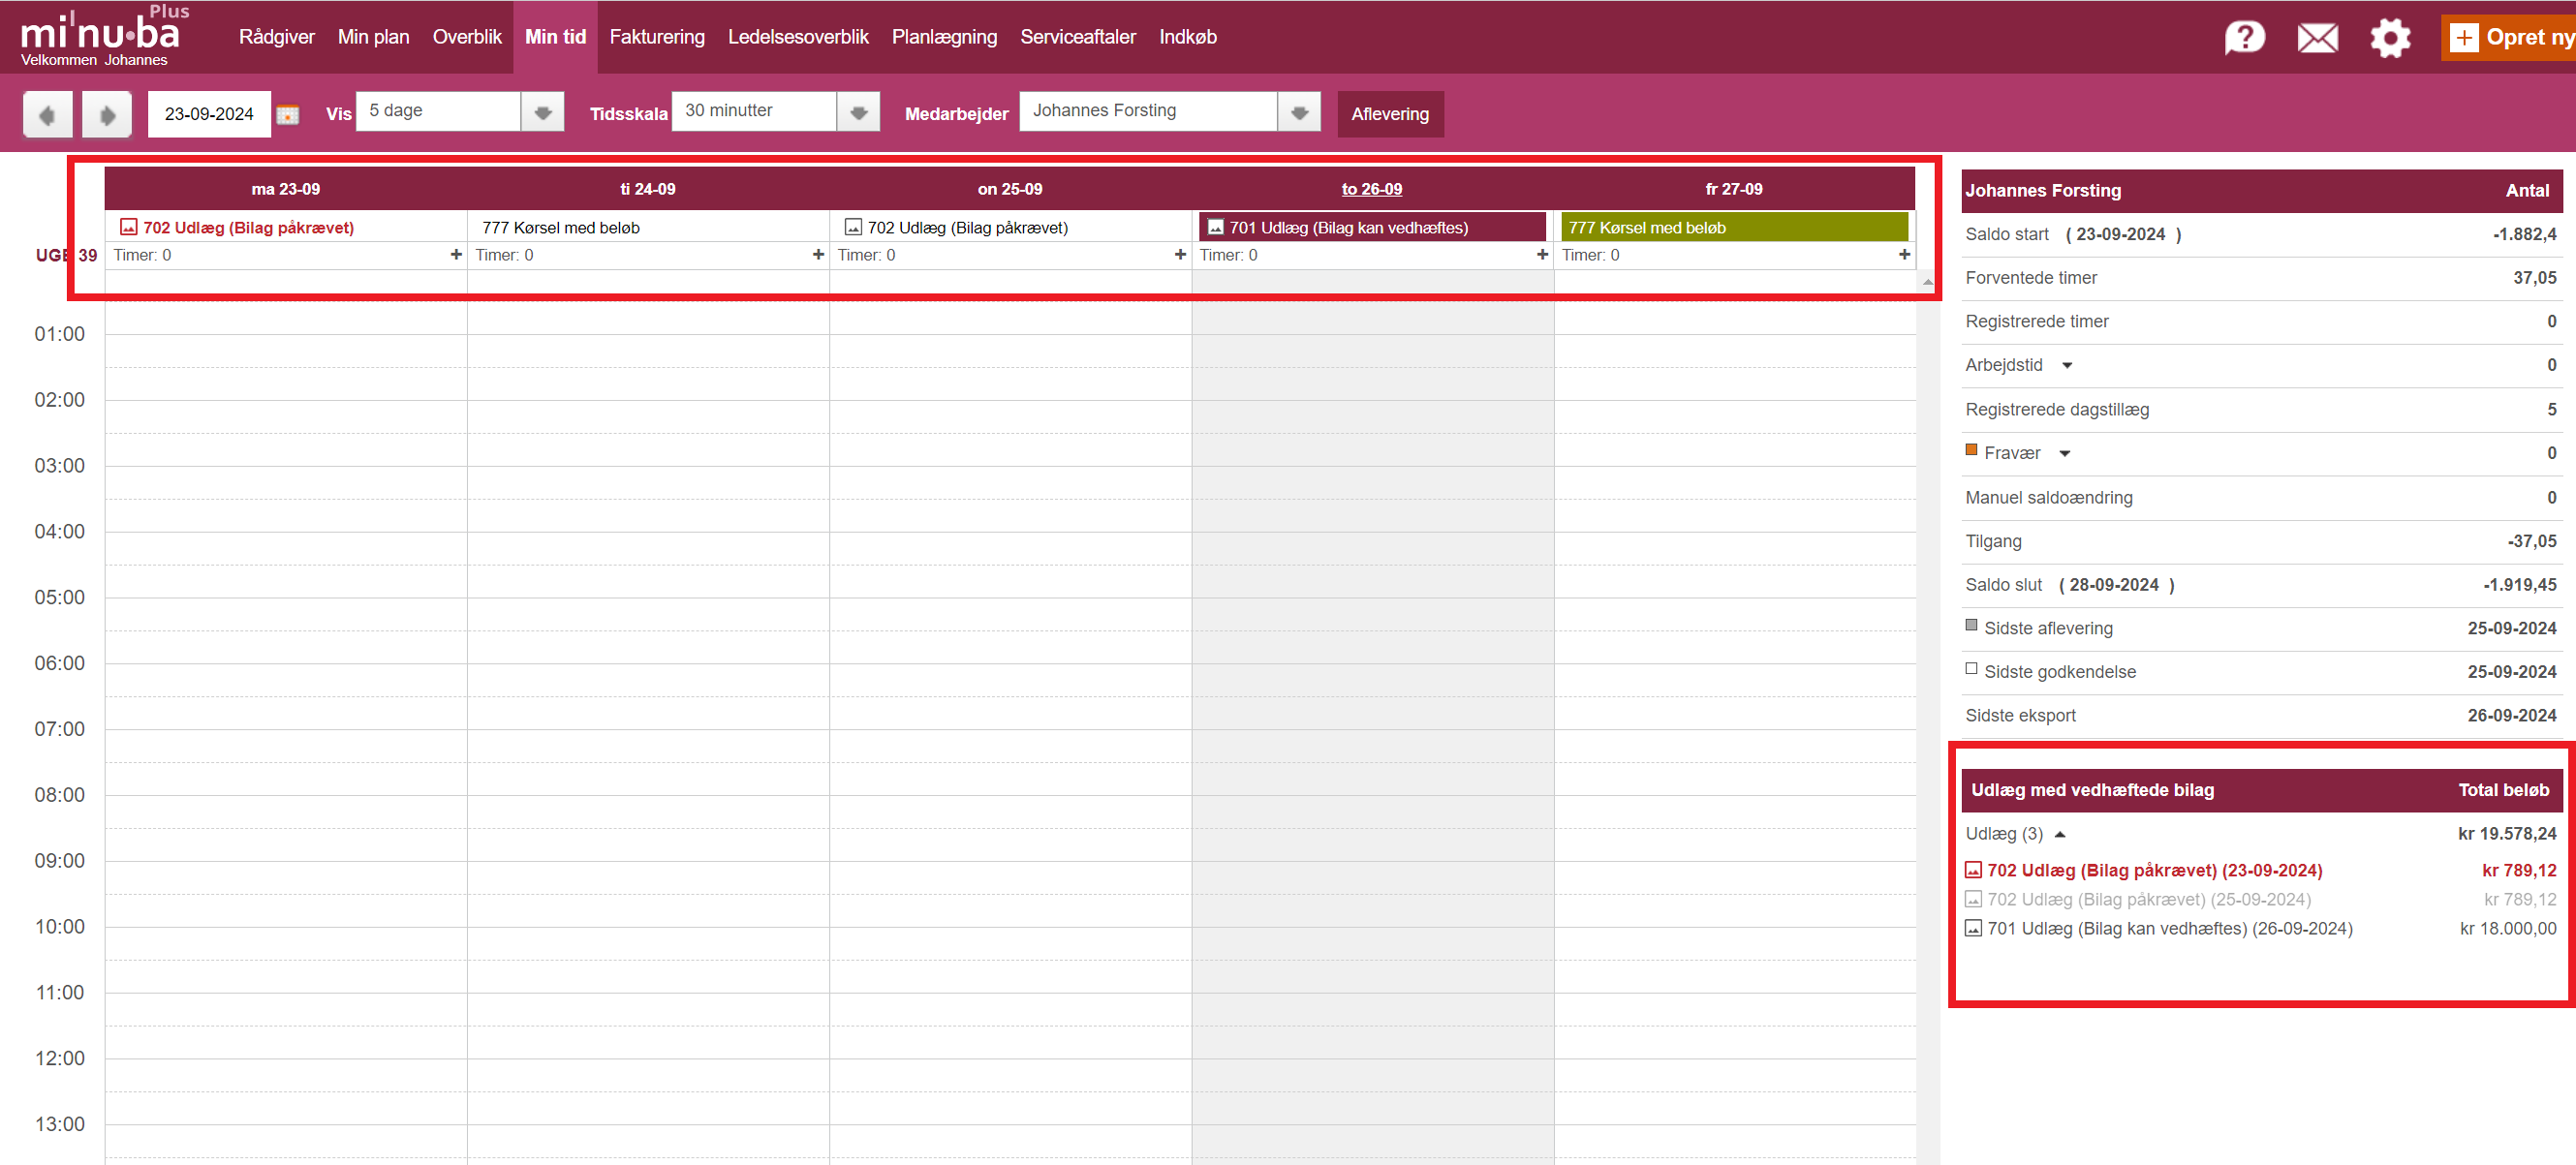Click receipt icon on 701 Udlæg to 26-09
2576x1165 pixels.
click(x=1216, y=227)
